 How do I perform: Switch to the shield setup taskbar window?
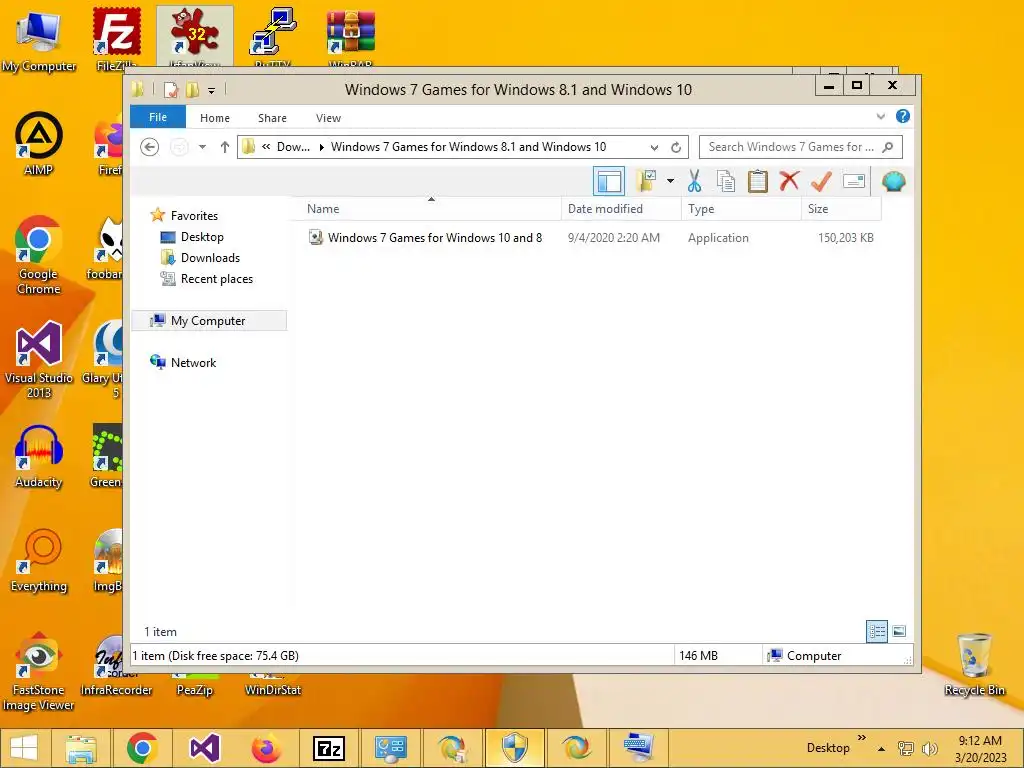coord(515,748)
